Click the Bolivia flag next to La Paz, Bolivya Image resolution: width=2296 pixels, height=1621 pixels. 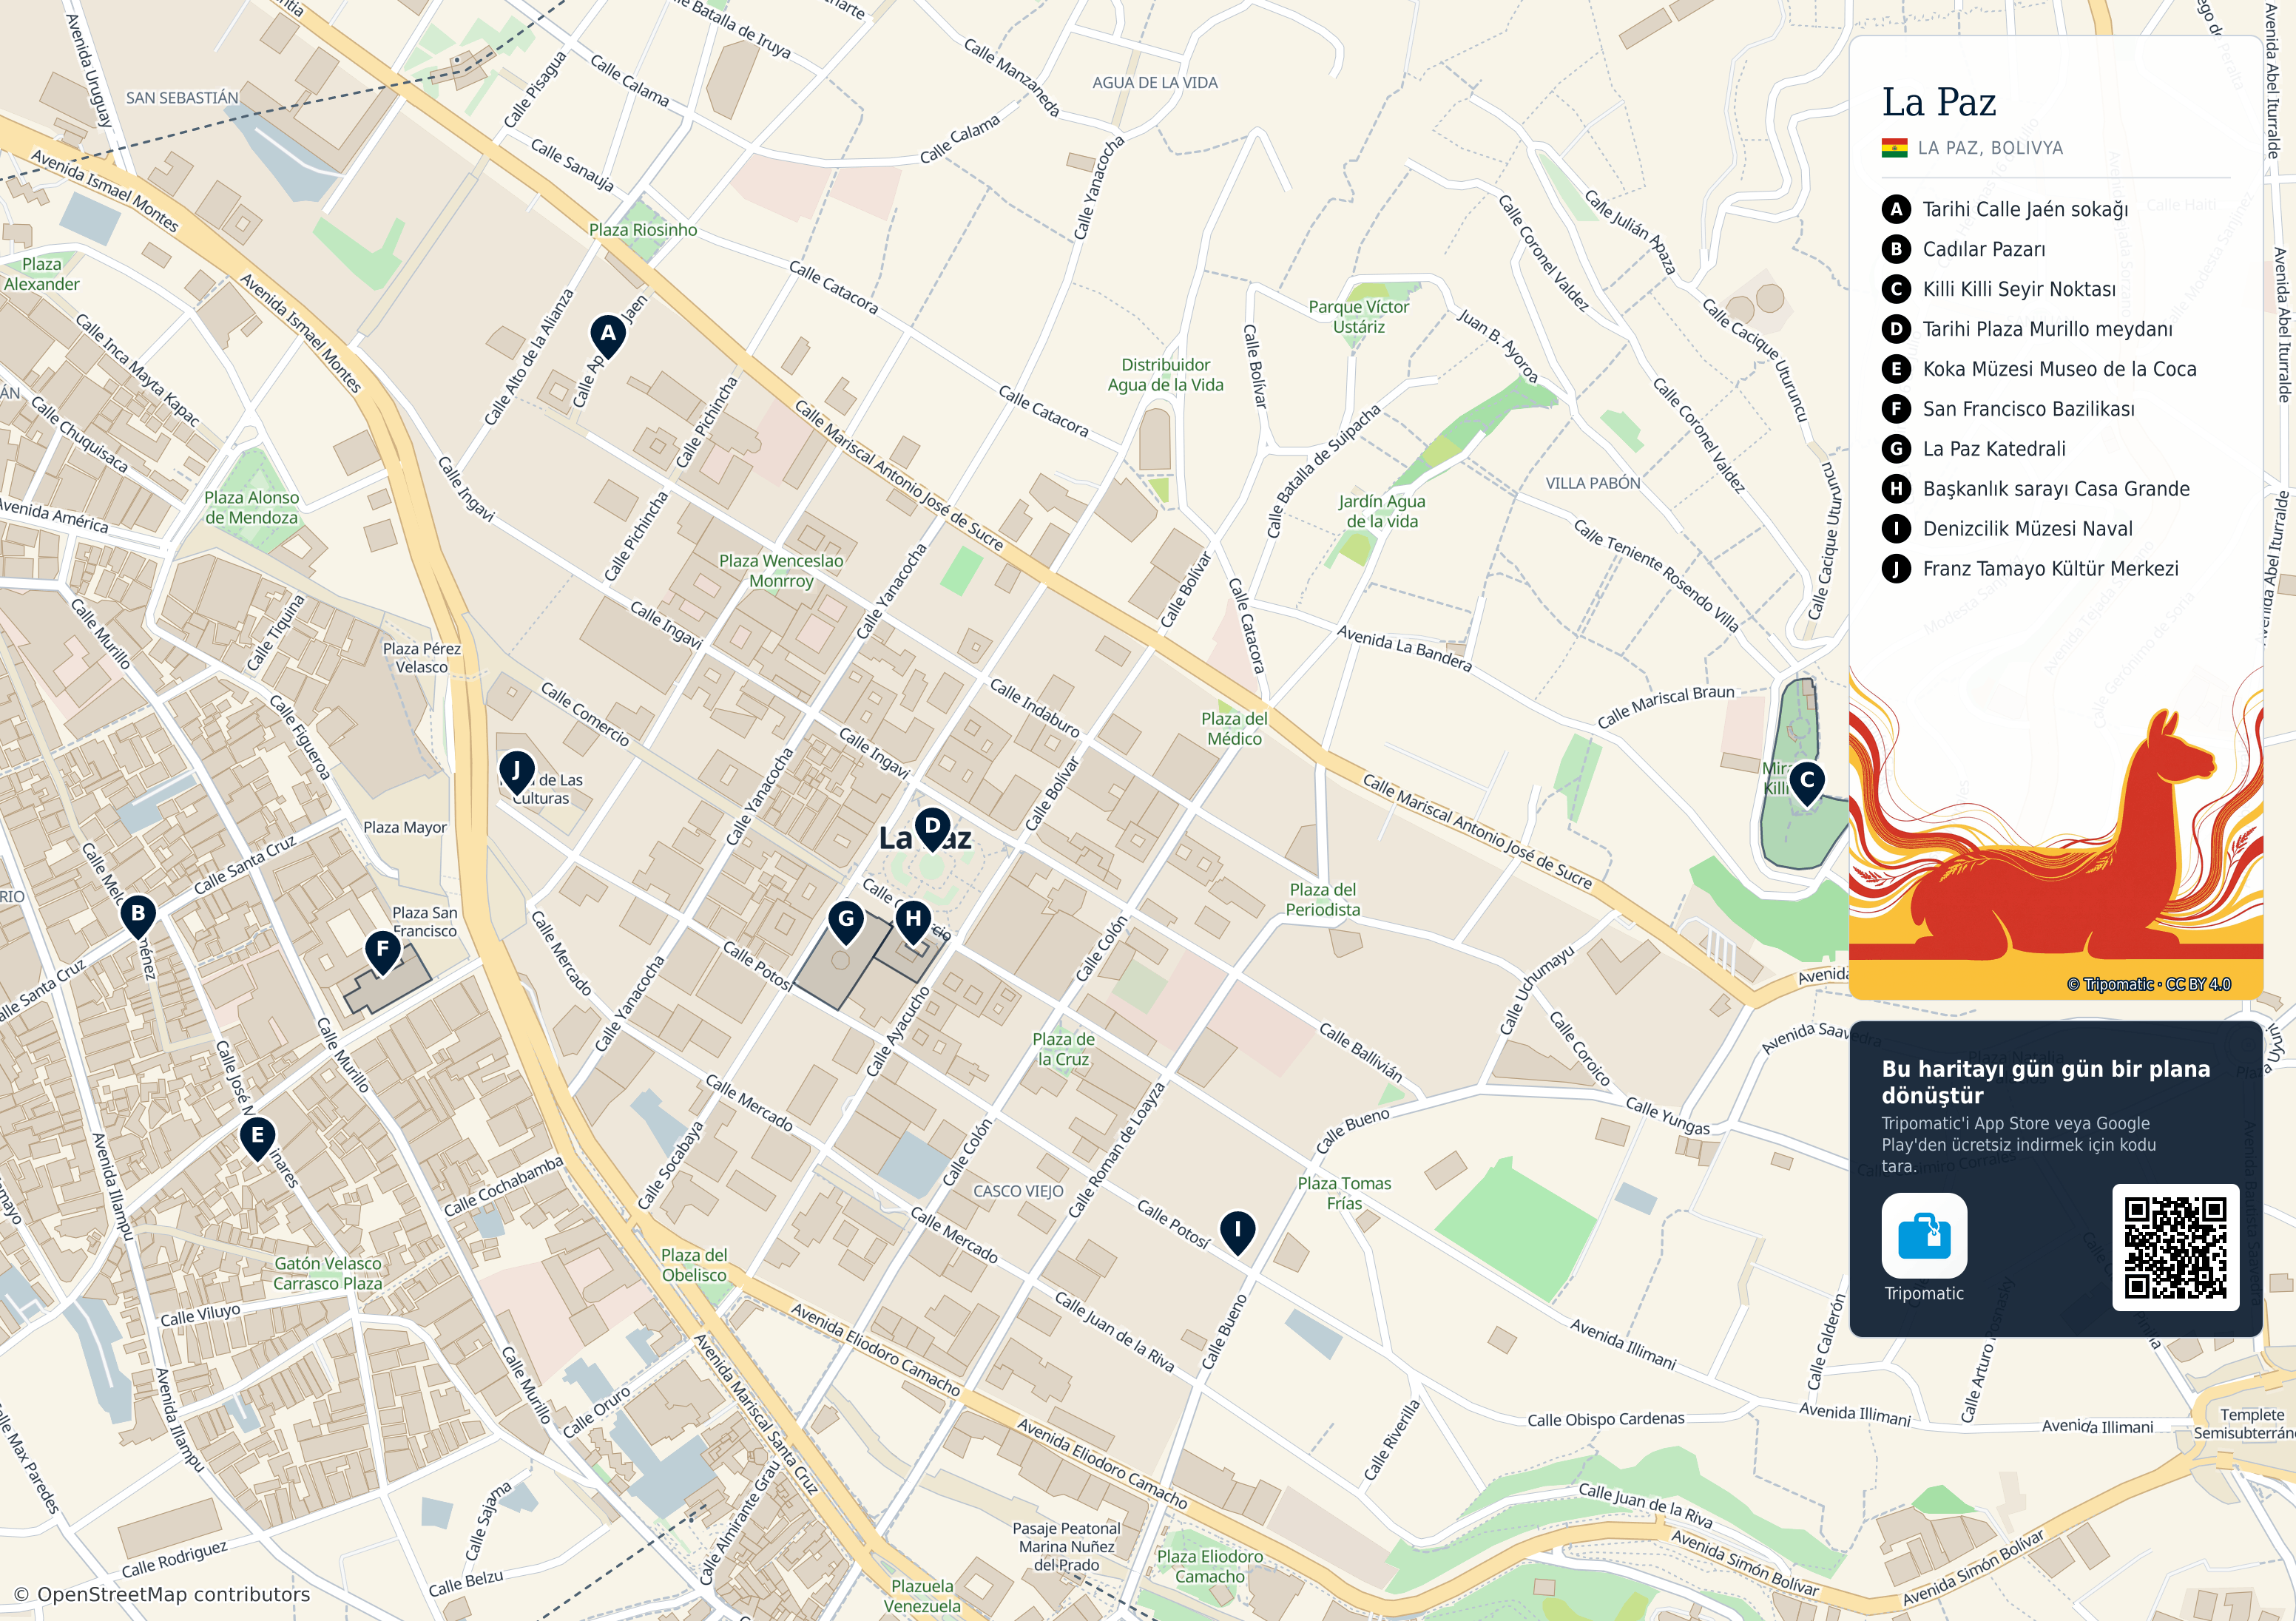tap(1894, 148)
